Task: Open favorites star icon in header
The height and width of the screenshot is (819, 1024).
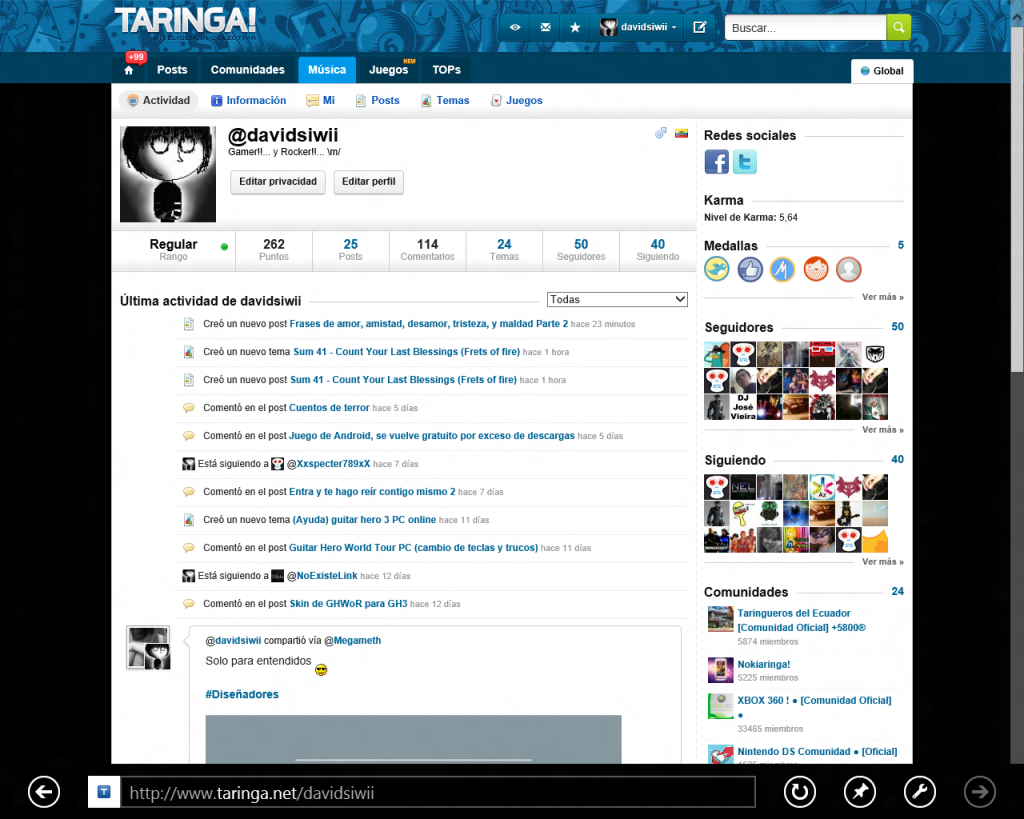Action: point(575,27)
